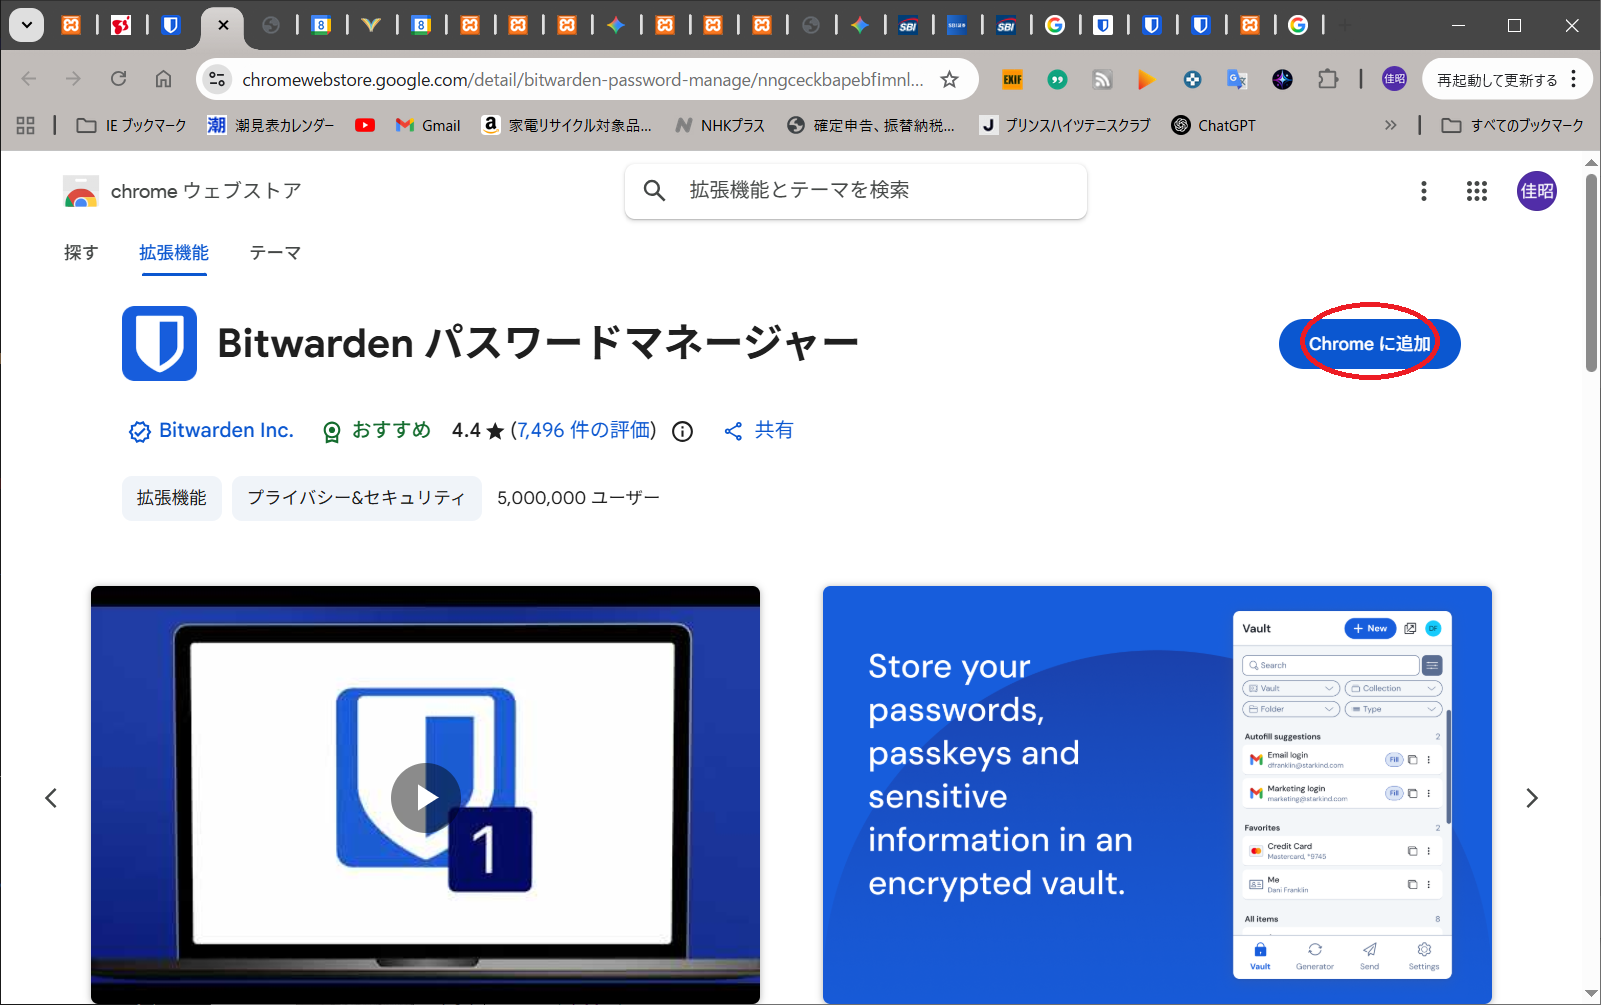Open the Google Translate extension icon
Viewport: 1601px width, 1005px height.
click(x=1237, y=79)
